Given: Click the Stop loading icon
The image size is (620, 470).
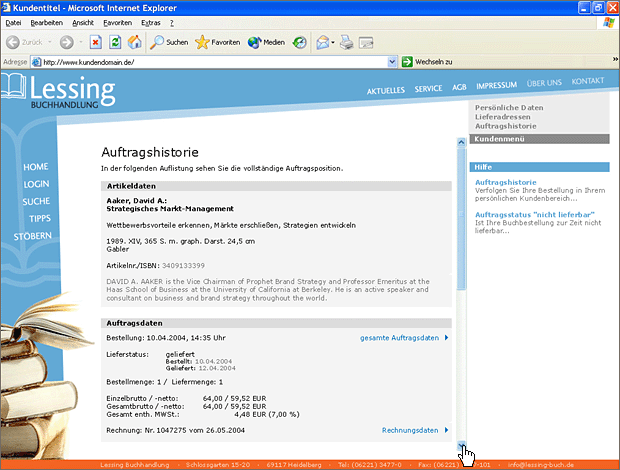Looking at the screenshot, I should click(x=96, y=42).
